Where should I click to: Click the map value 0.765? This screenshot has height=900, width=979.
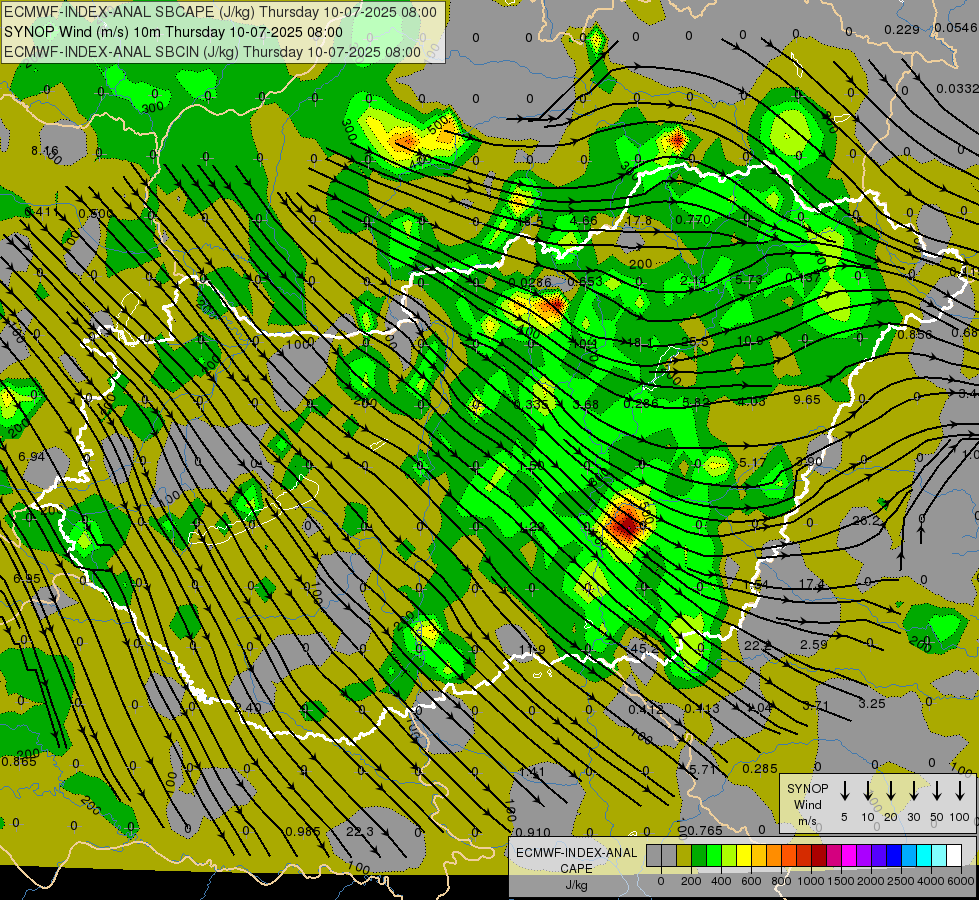705,830
